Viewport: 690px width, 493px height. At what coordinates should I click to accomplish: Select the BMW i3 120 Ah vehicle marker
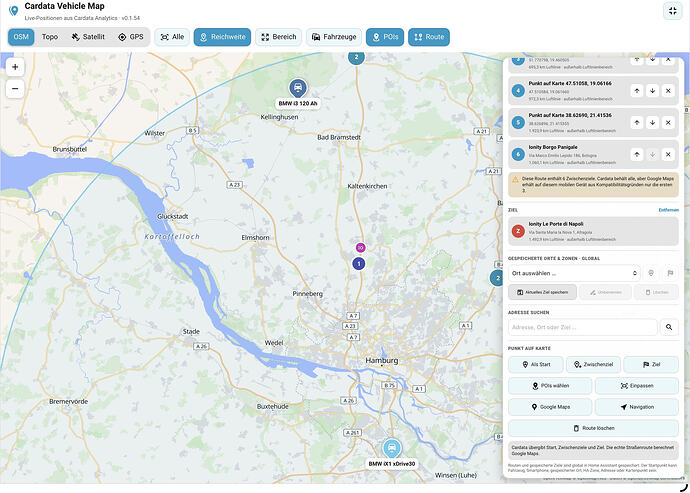(x=298, y=88)
